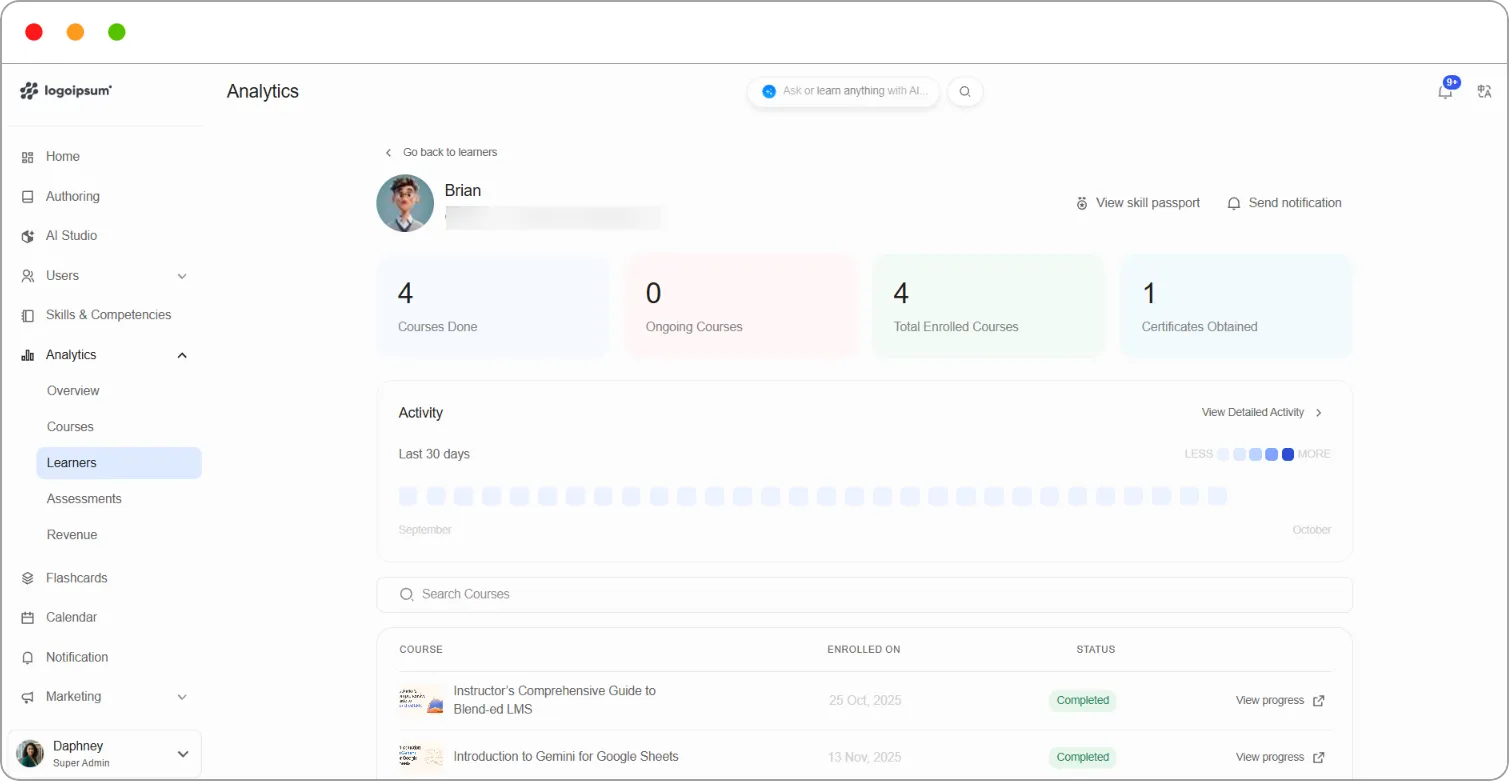Click the language translate icon
This screenshot has height=781, width=1509.
(x=1484, y=91)
